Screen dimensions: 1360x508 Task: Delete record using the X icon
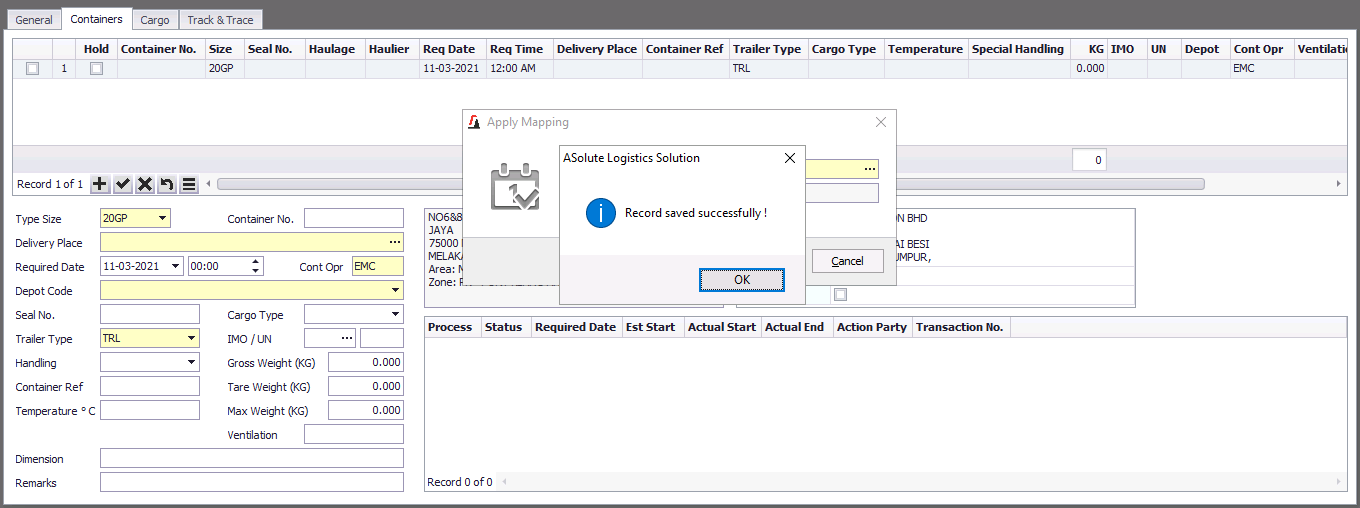[x=145, y=184]
